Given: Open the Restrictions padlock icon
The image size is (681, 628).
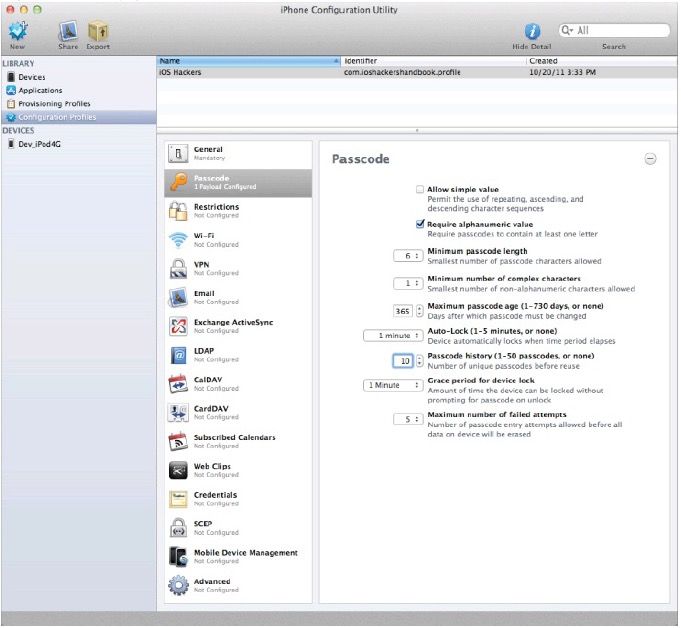Looking at the screenshot, I should pos(178,211).
